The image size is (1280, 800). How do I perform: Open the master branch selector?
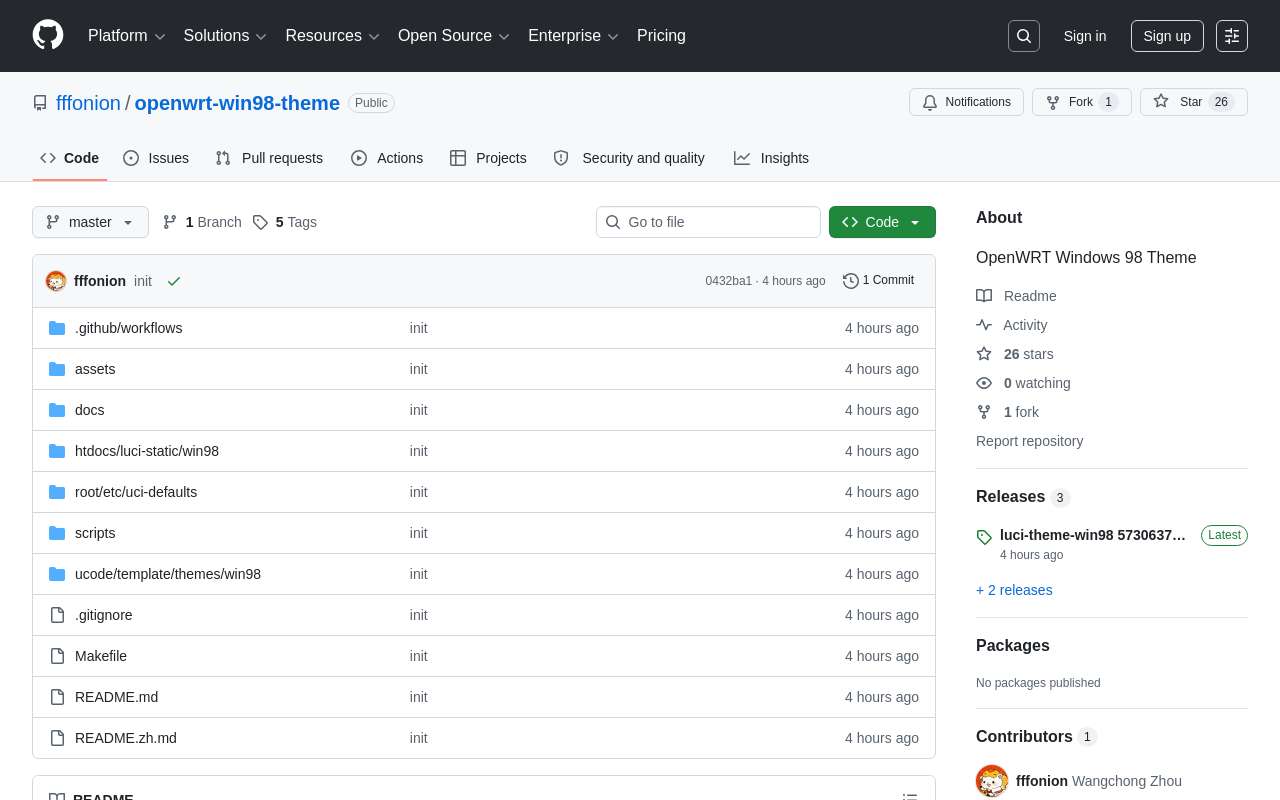(90, 222)
